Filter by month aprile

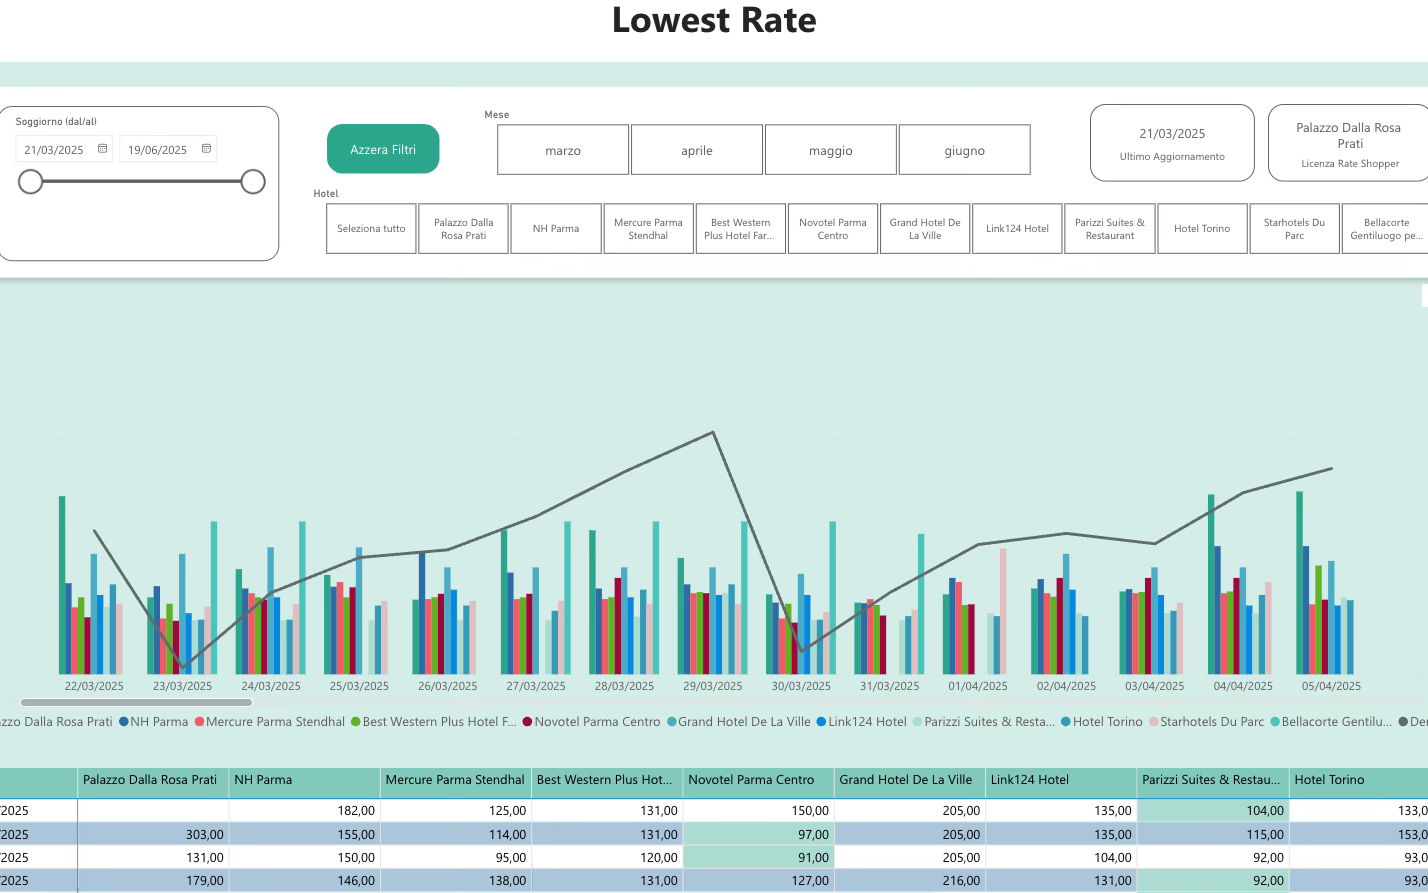pos(697,150)
